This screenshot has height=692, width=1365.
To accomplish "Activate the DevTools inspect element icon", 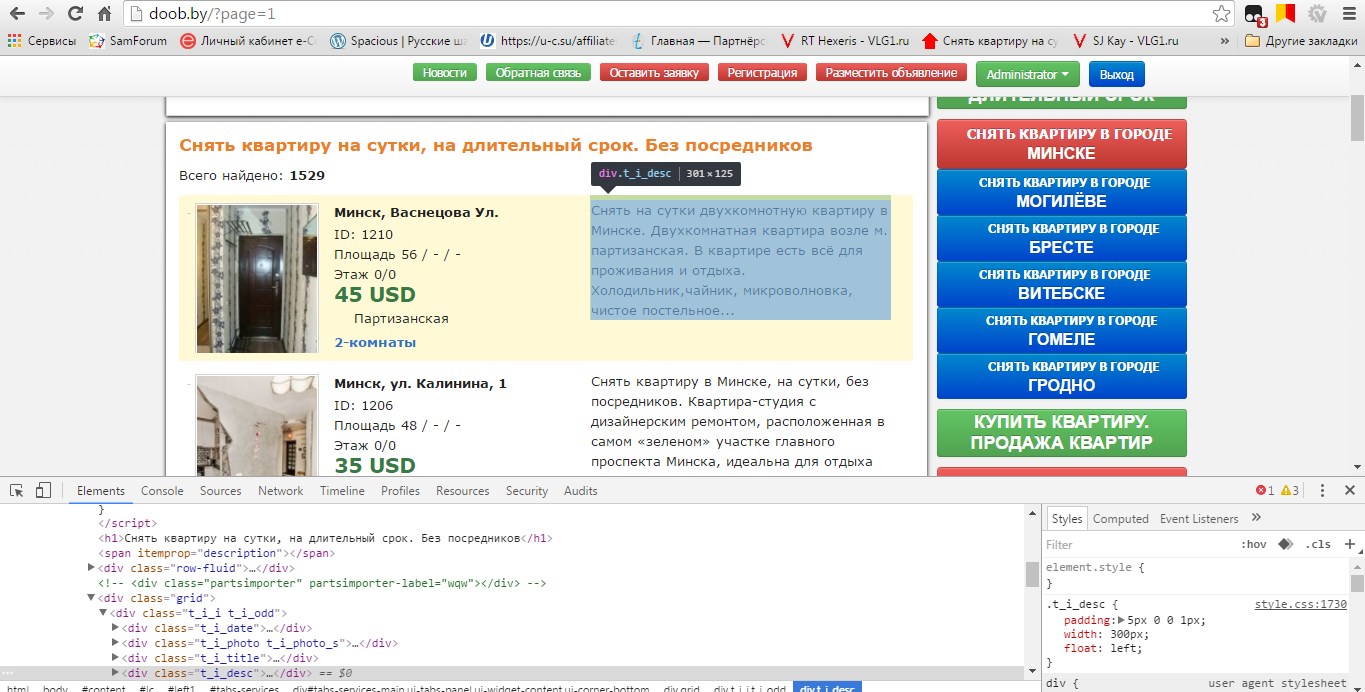I will coord(17,490).
